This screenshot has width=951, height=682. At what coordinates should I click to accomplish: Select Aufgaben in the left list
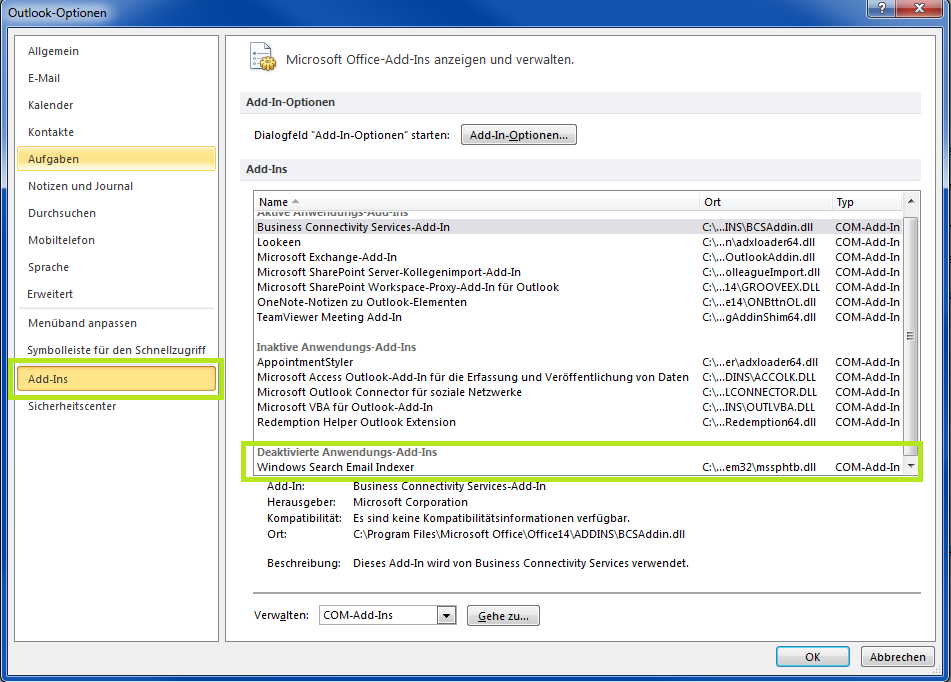[x=116, y=159]
